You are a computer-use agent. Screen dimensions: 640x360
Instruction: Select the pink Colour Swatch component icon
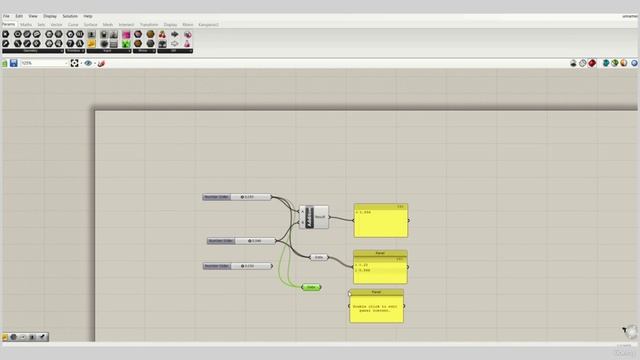[126, 34]
